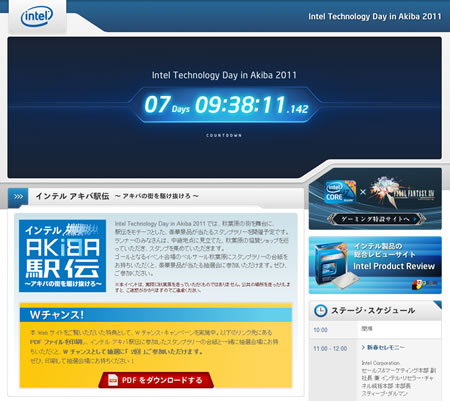Click the 10:00 schedule time entry
This screenshot has height=401, width=450.
(x=320, y=330)
